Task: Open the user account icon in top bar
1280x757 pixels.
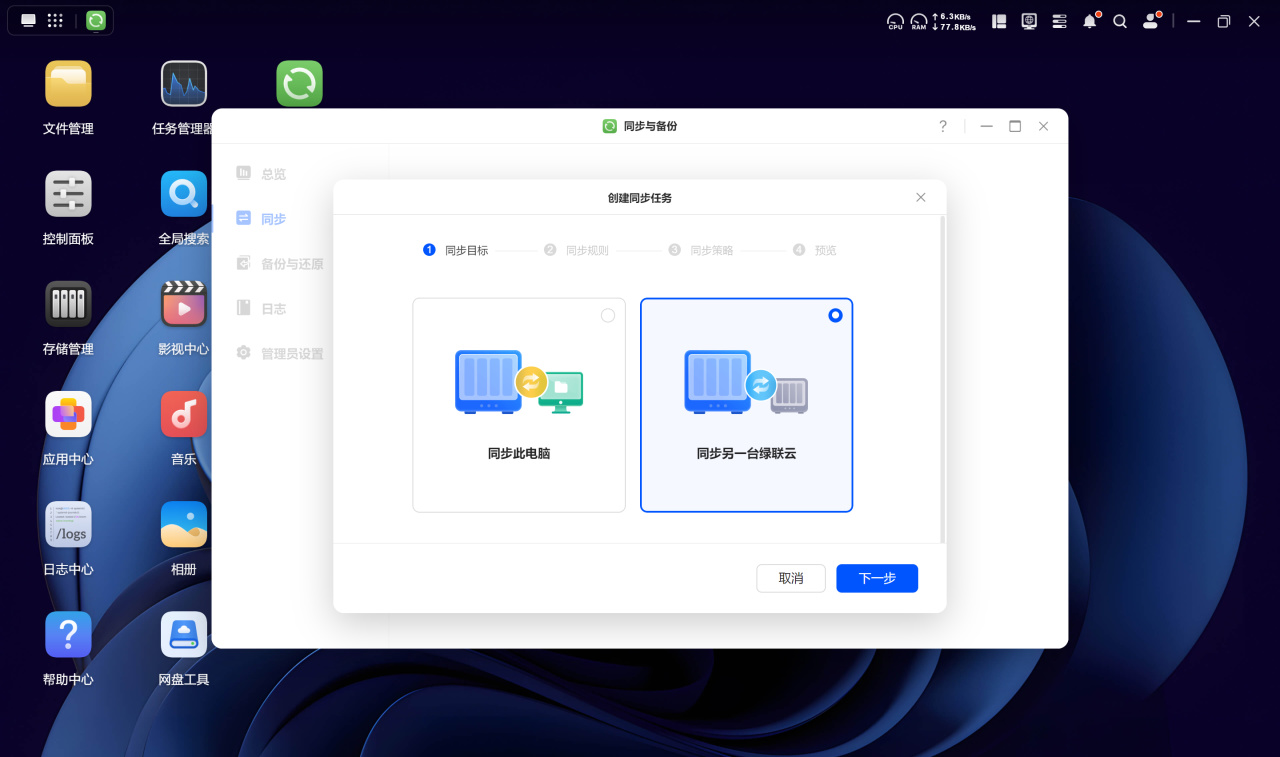Action: click(1151, 21)
